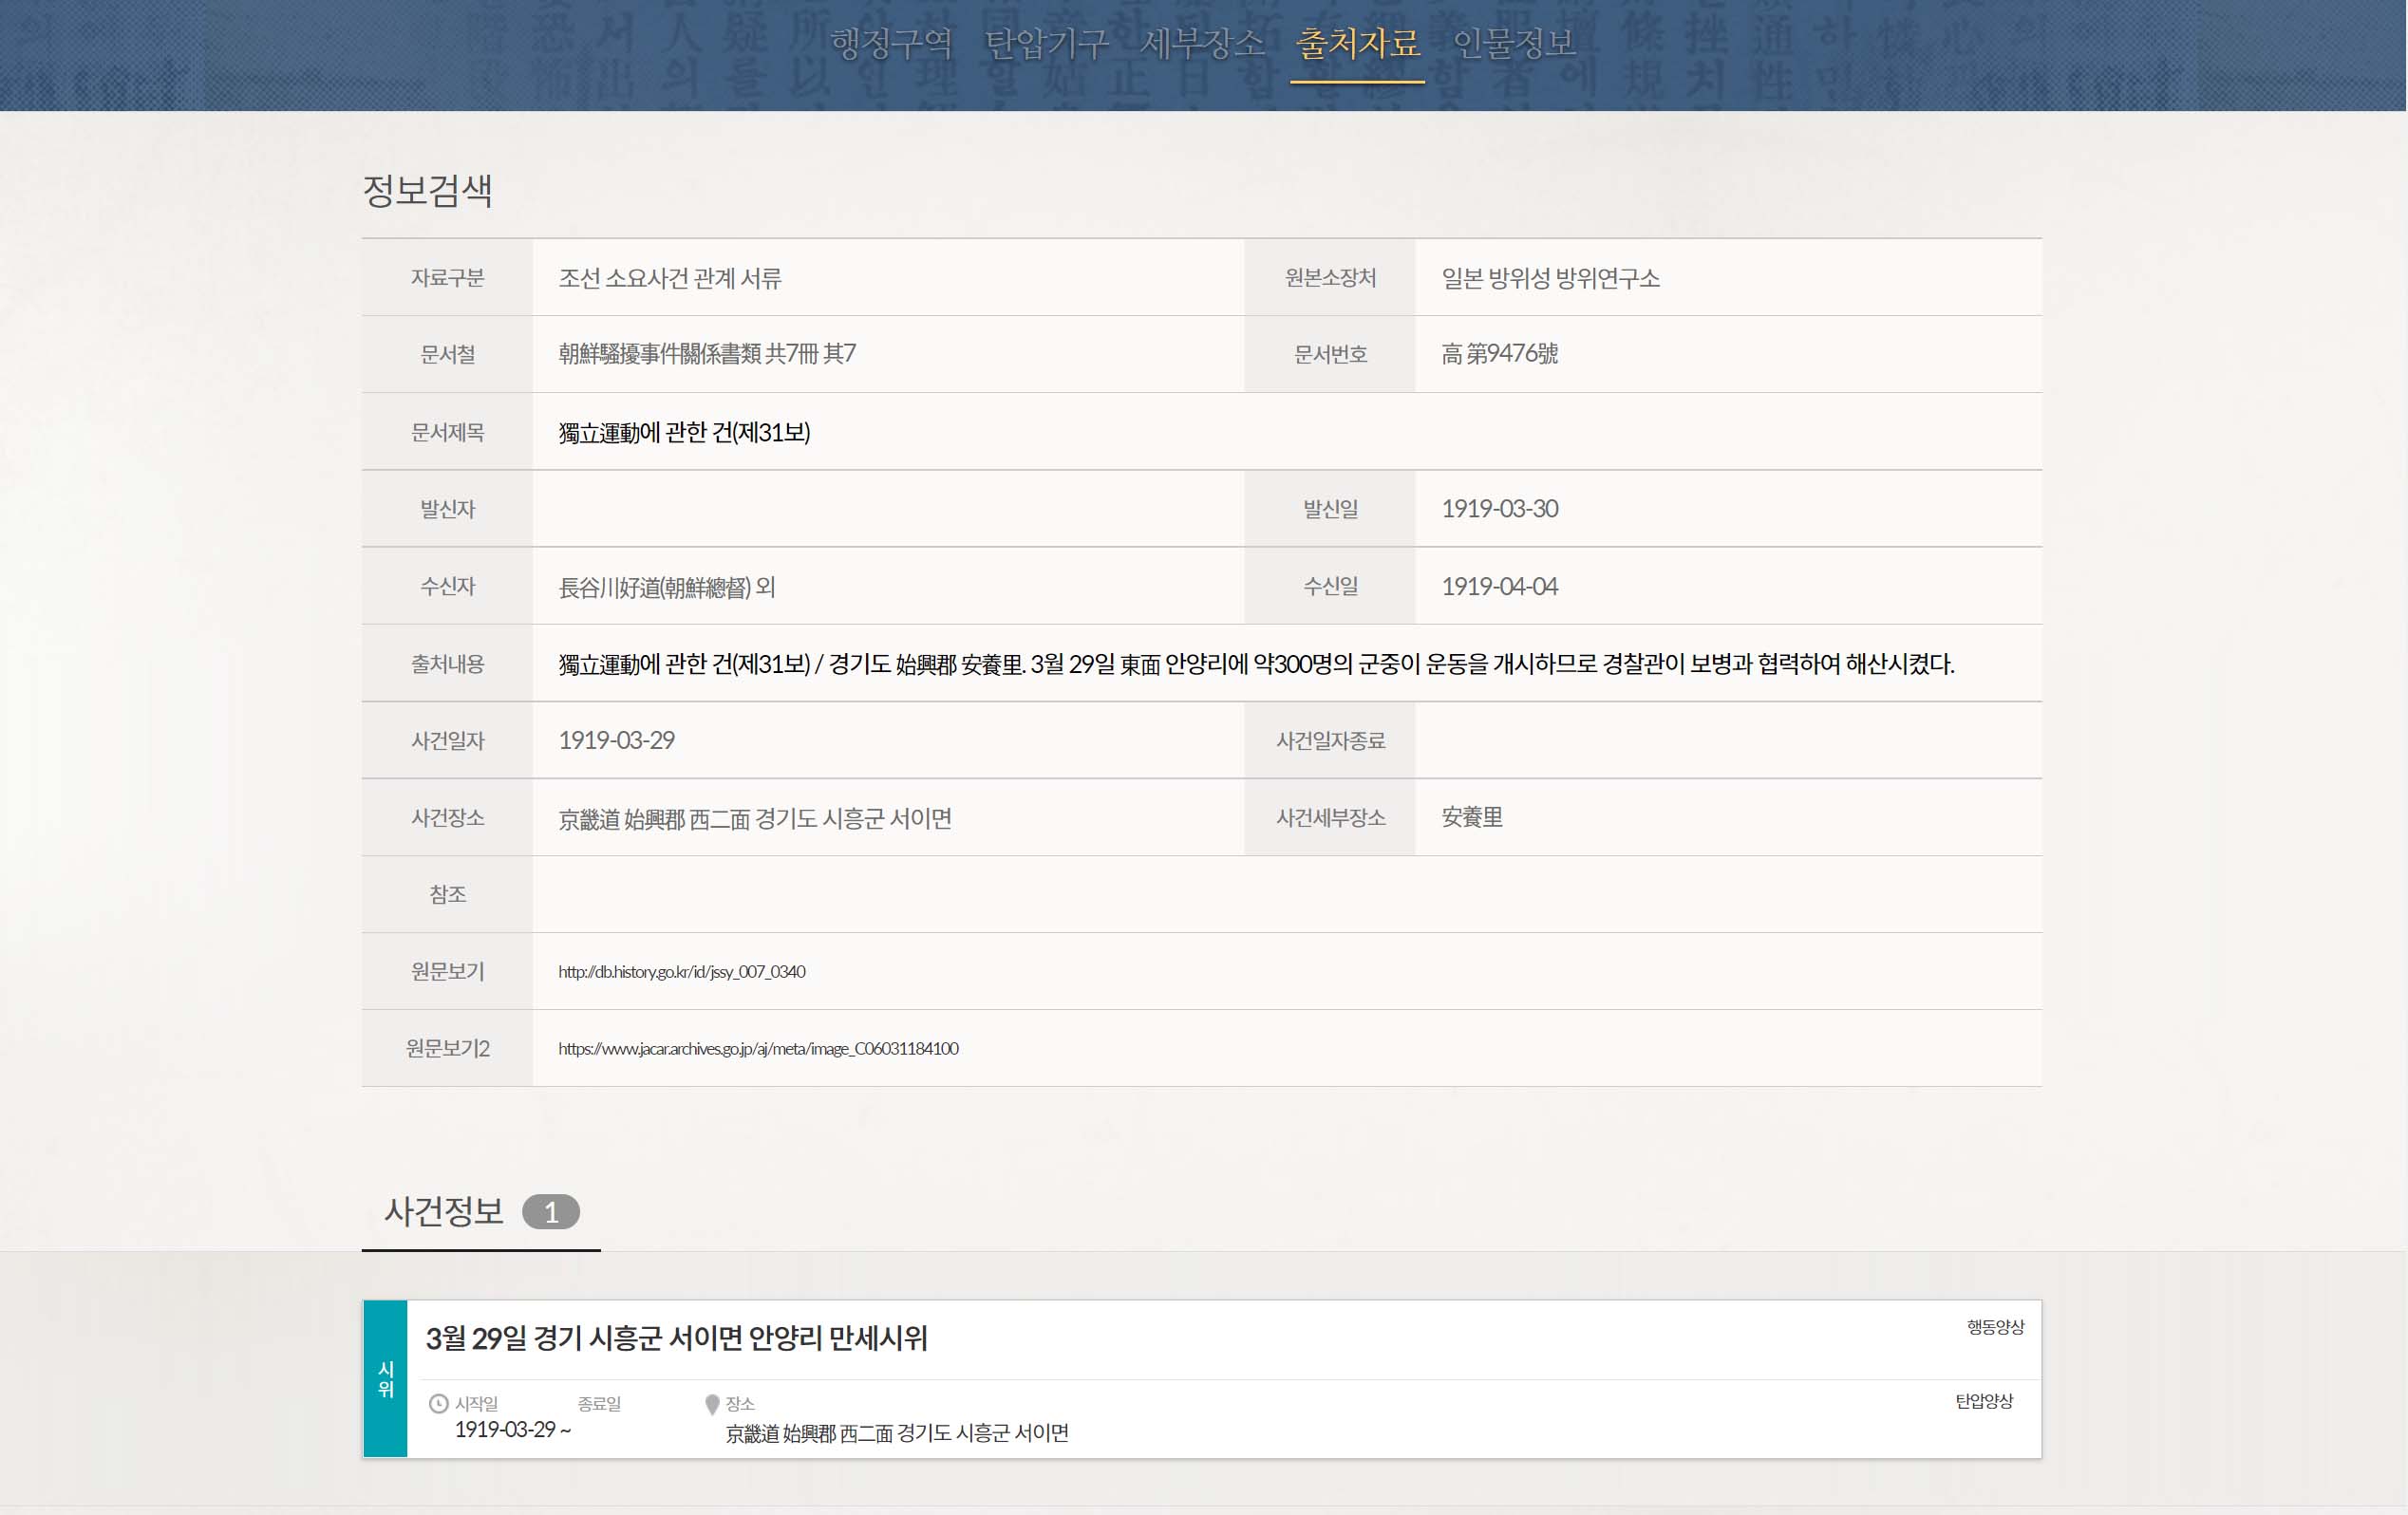The width and height of the screenshot is (2408, 1515).
Task: Open the 인물정보 tab
Action: [x=1513, y=43]
